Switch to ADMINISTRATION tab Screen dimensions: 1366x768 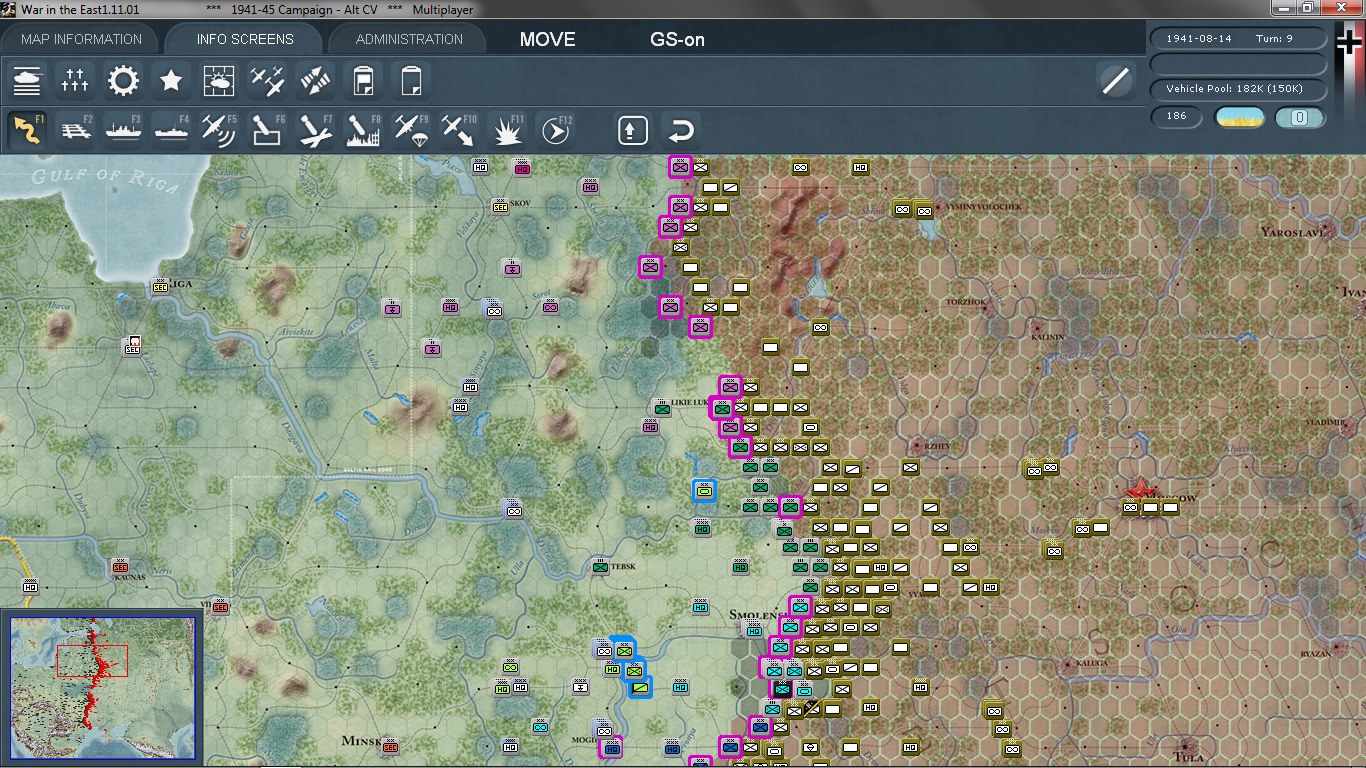pyautogui.click(x=409, y=39)
